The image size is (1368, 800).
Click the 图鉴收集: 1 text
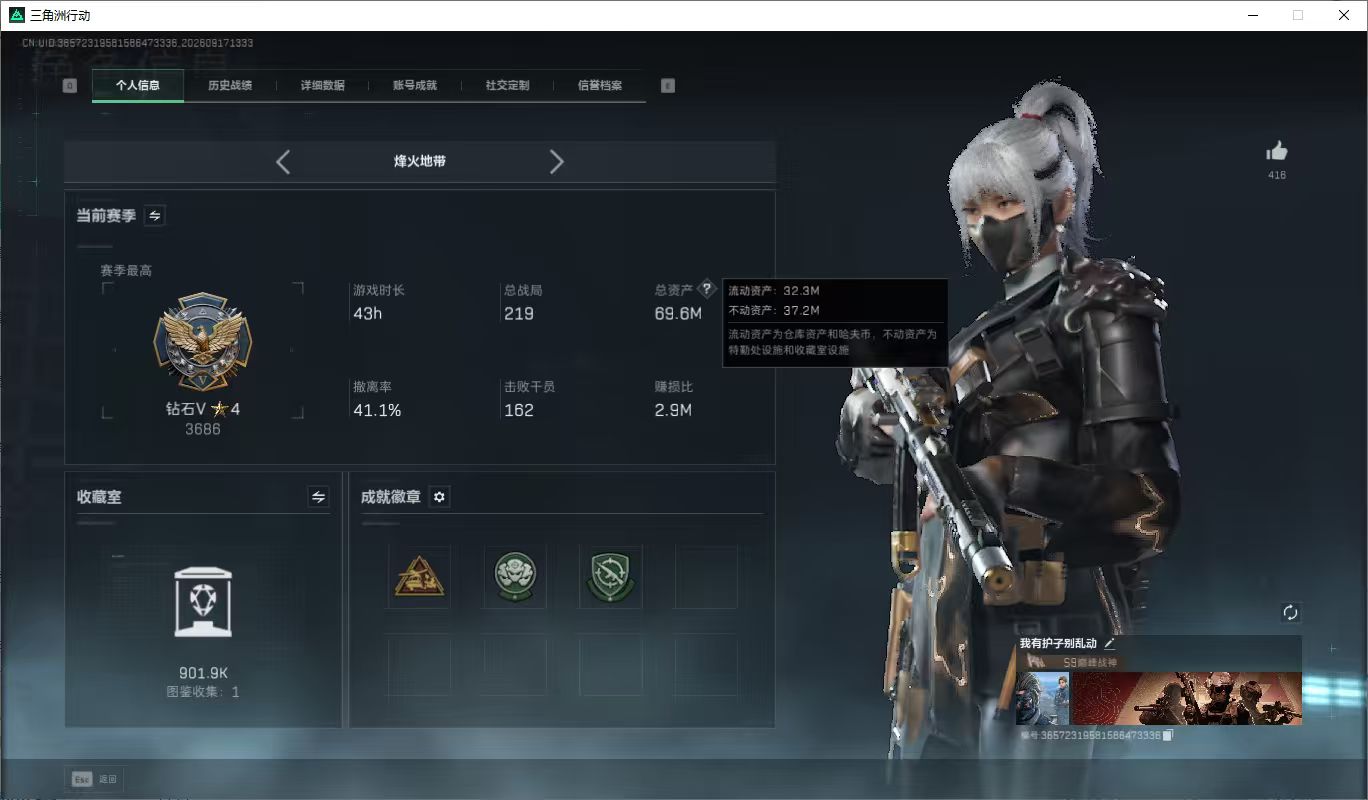(203, 692)
